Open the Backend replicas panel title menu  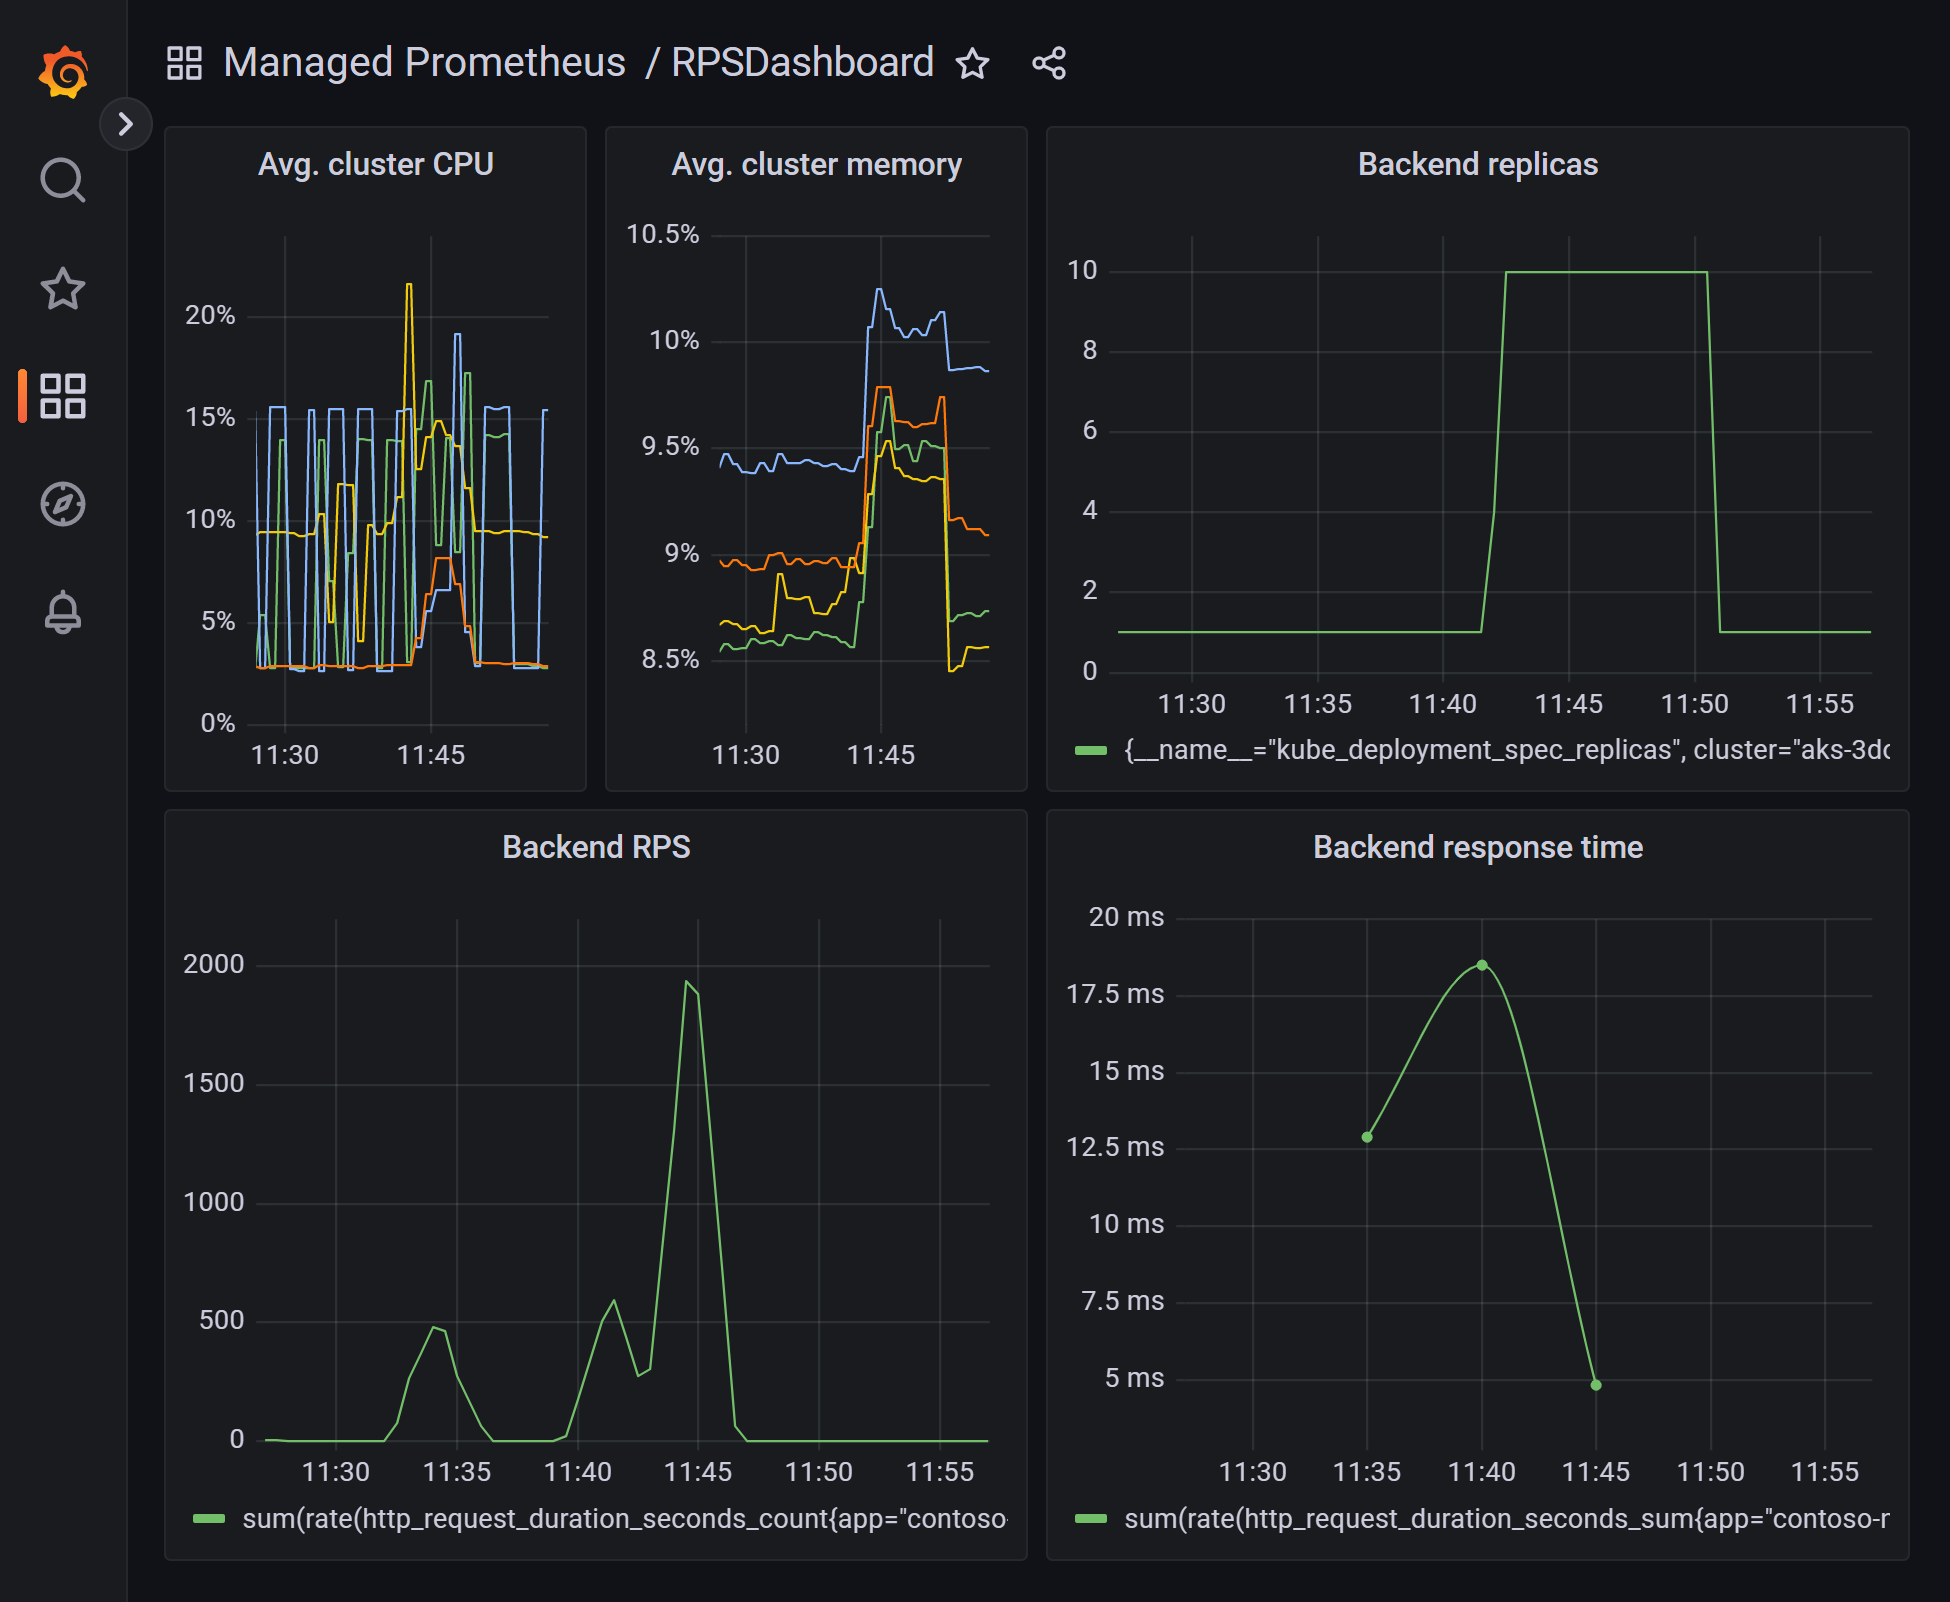pyautogui.click(x=1477, y=164)
